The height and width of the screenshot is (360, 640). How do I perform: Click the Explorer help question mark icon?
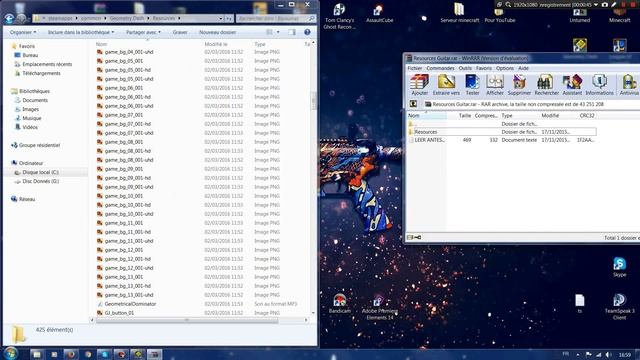tap(307, 32)
